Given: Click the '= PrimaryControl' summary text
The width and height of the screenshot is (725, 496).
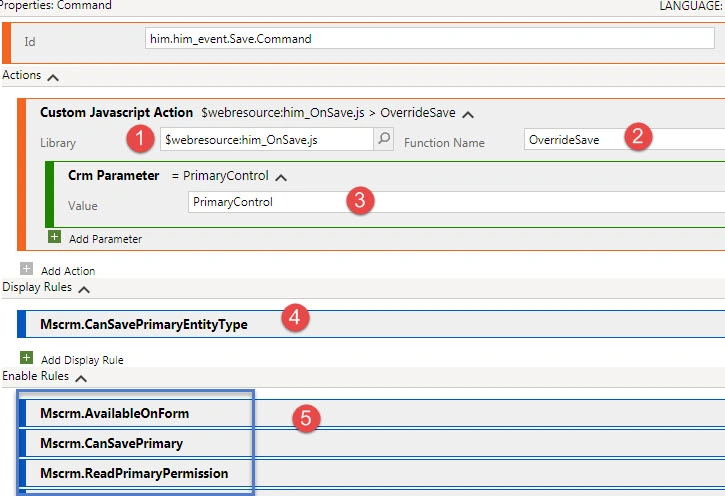Looking at the screenshot, I should pyautogui.click(x=220, y=176).
